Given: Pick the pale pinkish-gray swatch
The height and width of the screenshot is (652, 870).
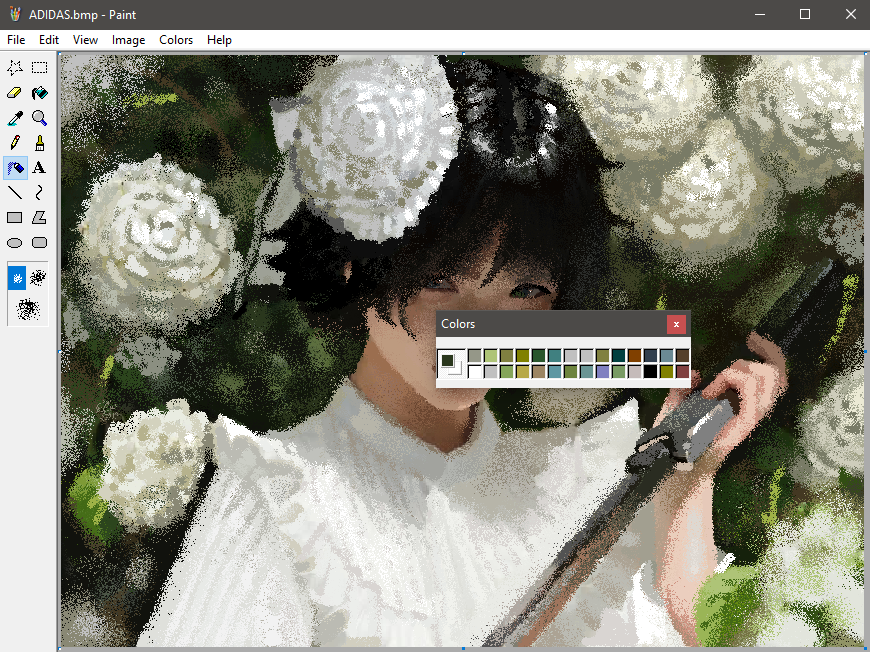Looking at the screenshot, I should 635,372.
